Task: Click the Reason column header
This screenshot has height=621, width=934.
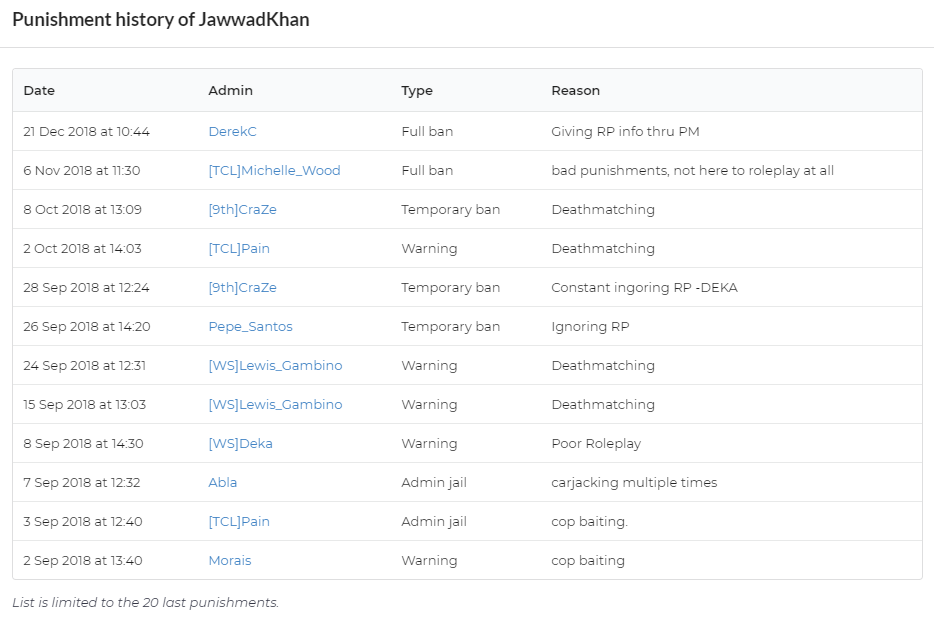Action: (x=575, y=91)
